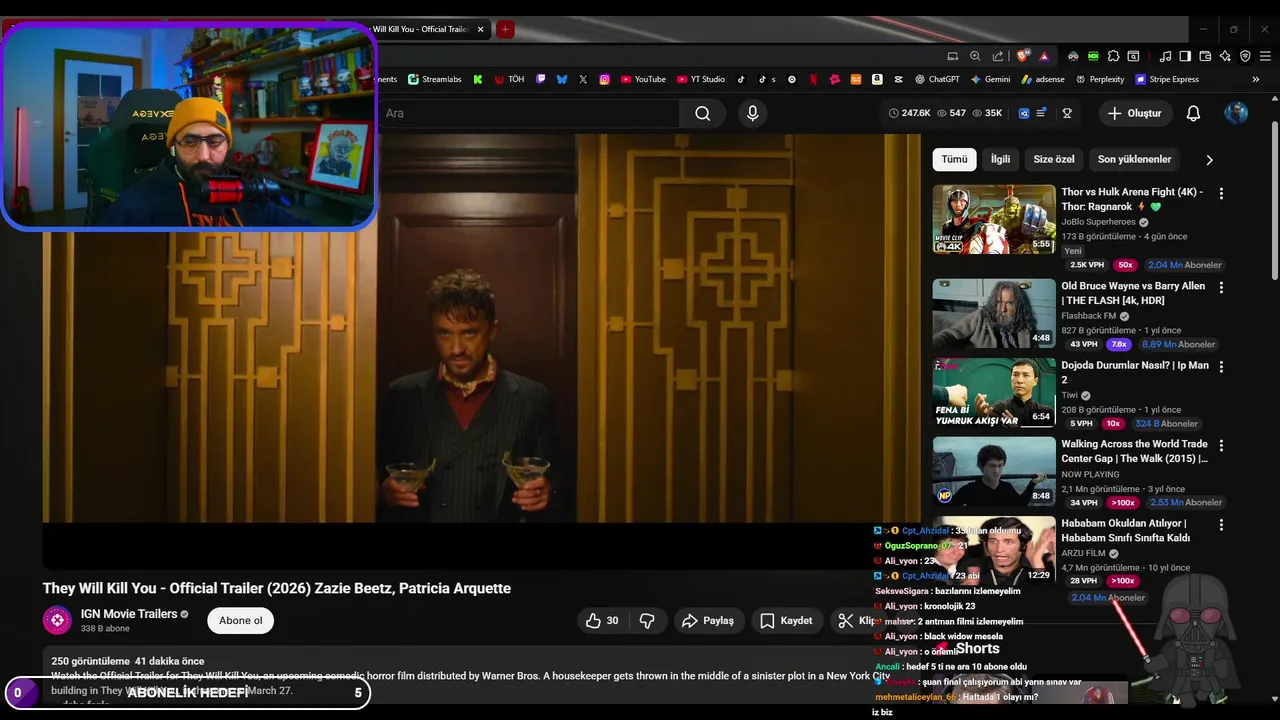Click the Brave VPN shield icon

[1245, 56]
